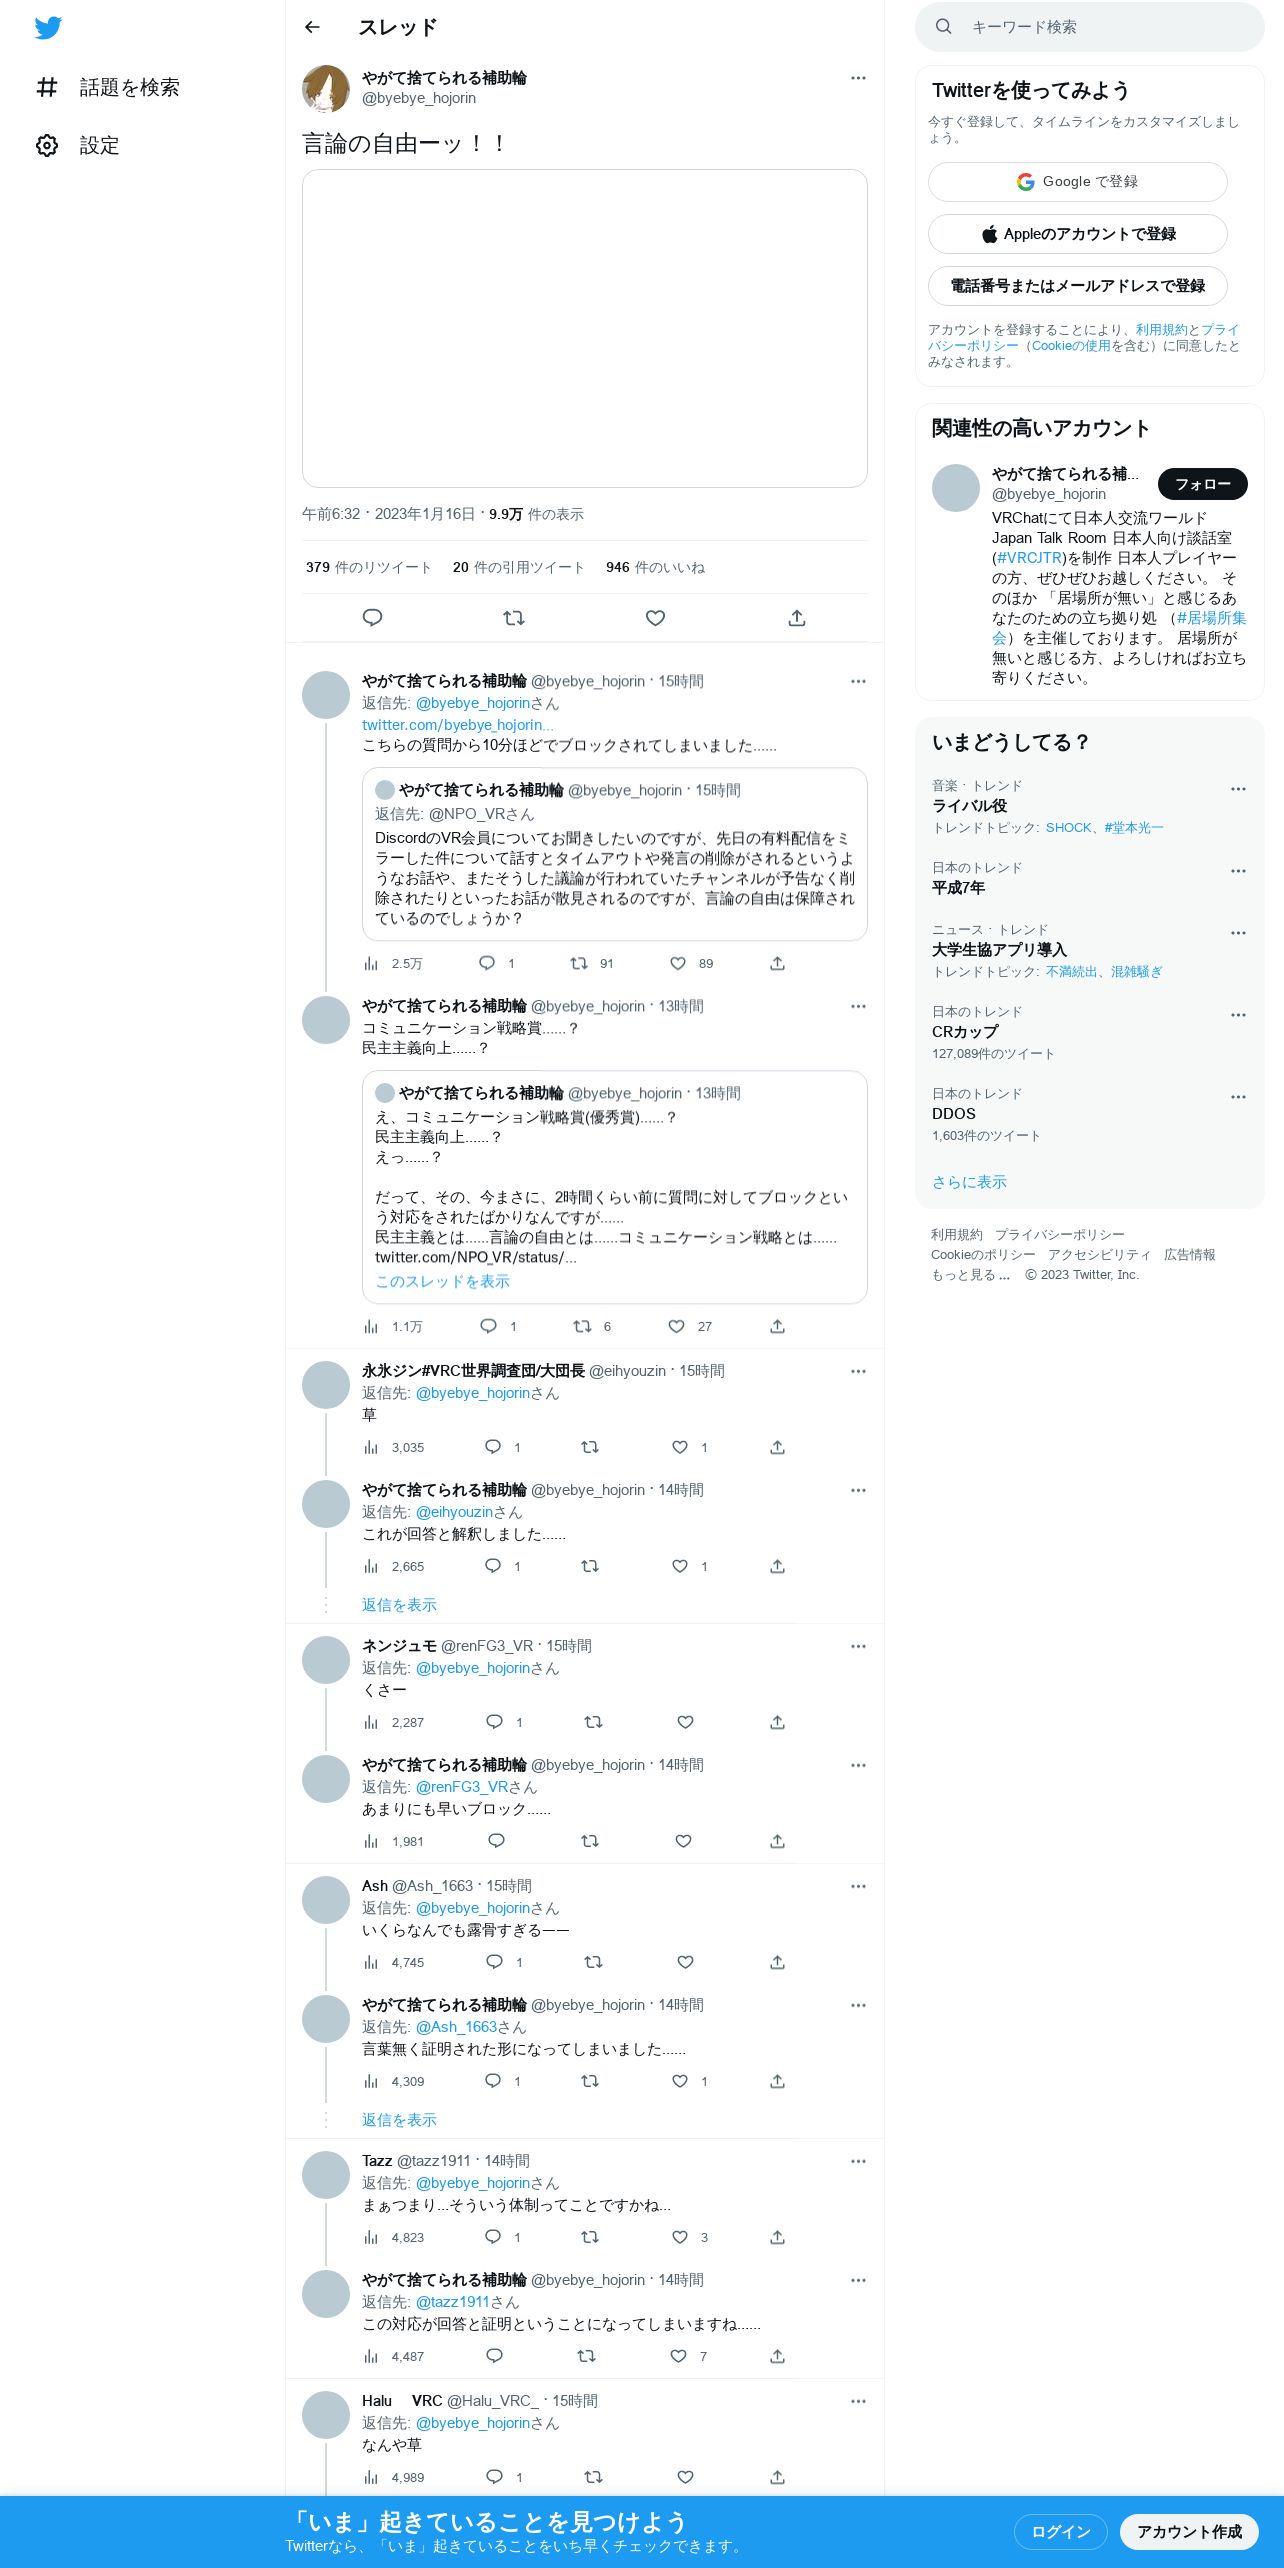The height and width of the screenshot is (2568, 1284).
Task: Click the ログイン button in the bottom banner
Action: point(1060,2531)
